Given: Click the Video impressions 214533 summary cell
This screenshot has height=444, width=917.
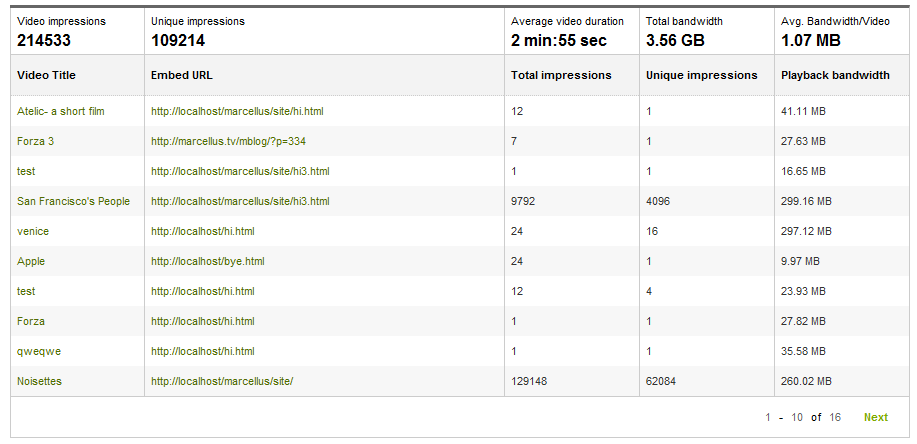Looking at the screenshot, I should 61,31.
